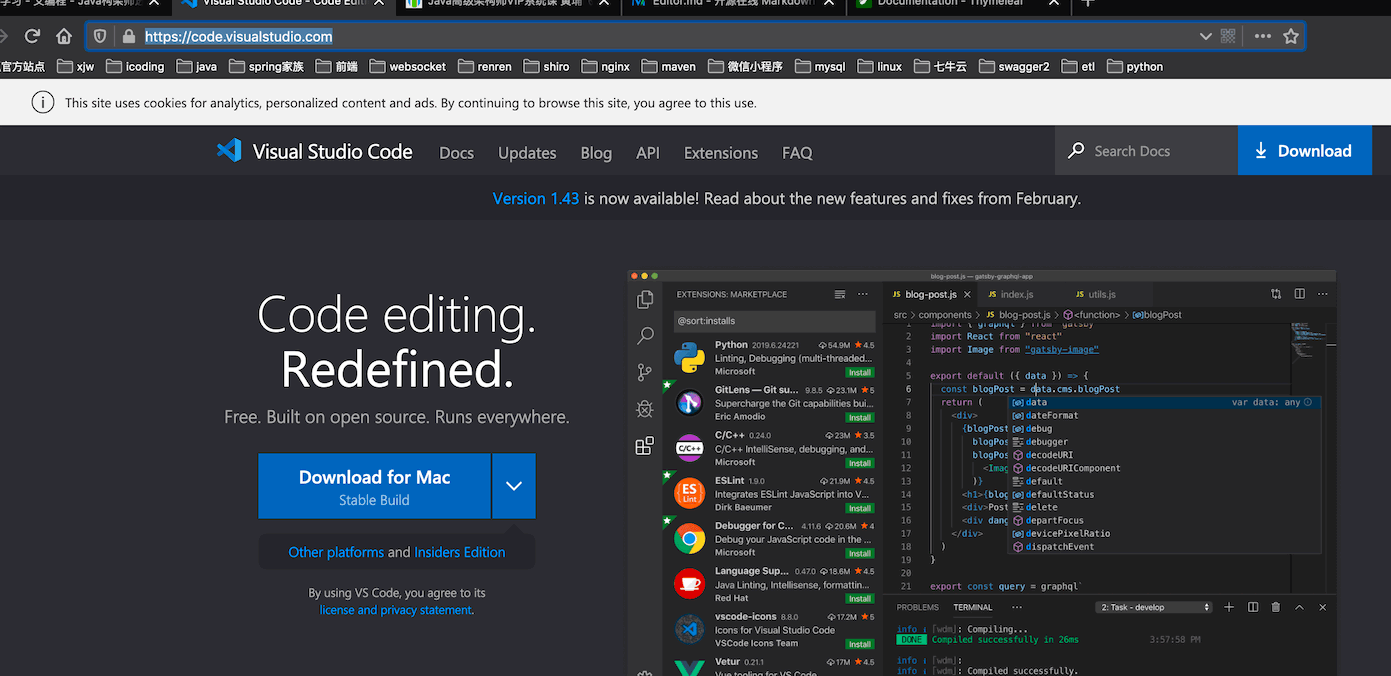This screenshot has height=676, width=1391.
Task: Click the GitLens extension logo in the preview
Action: point(689,403)
